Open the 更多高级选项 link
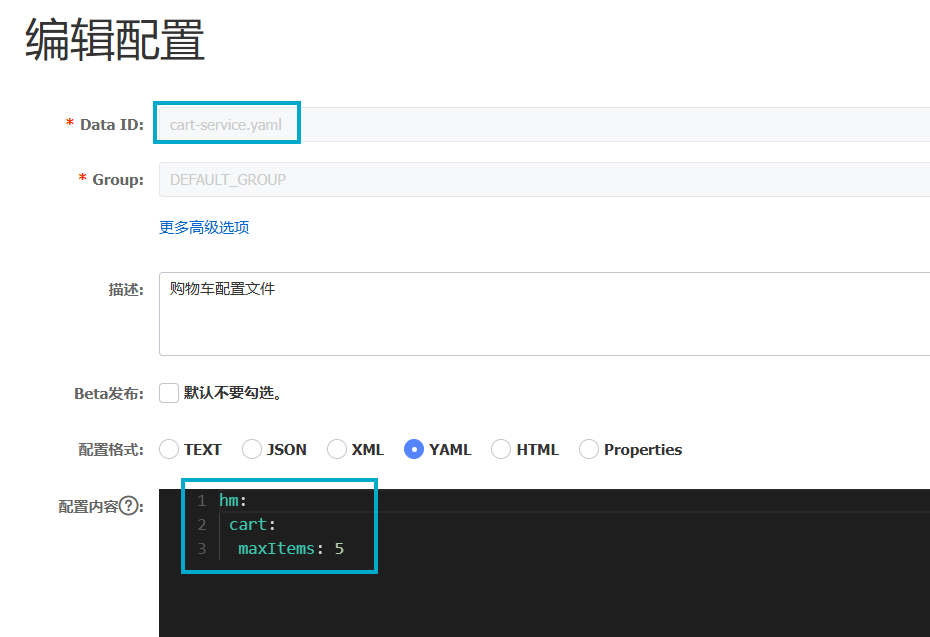 click(204, 227)
